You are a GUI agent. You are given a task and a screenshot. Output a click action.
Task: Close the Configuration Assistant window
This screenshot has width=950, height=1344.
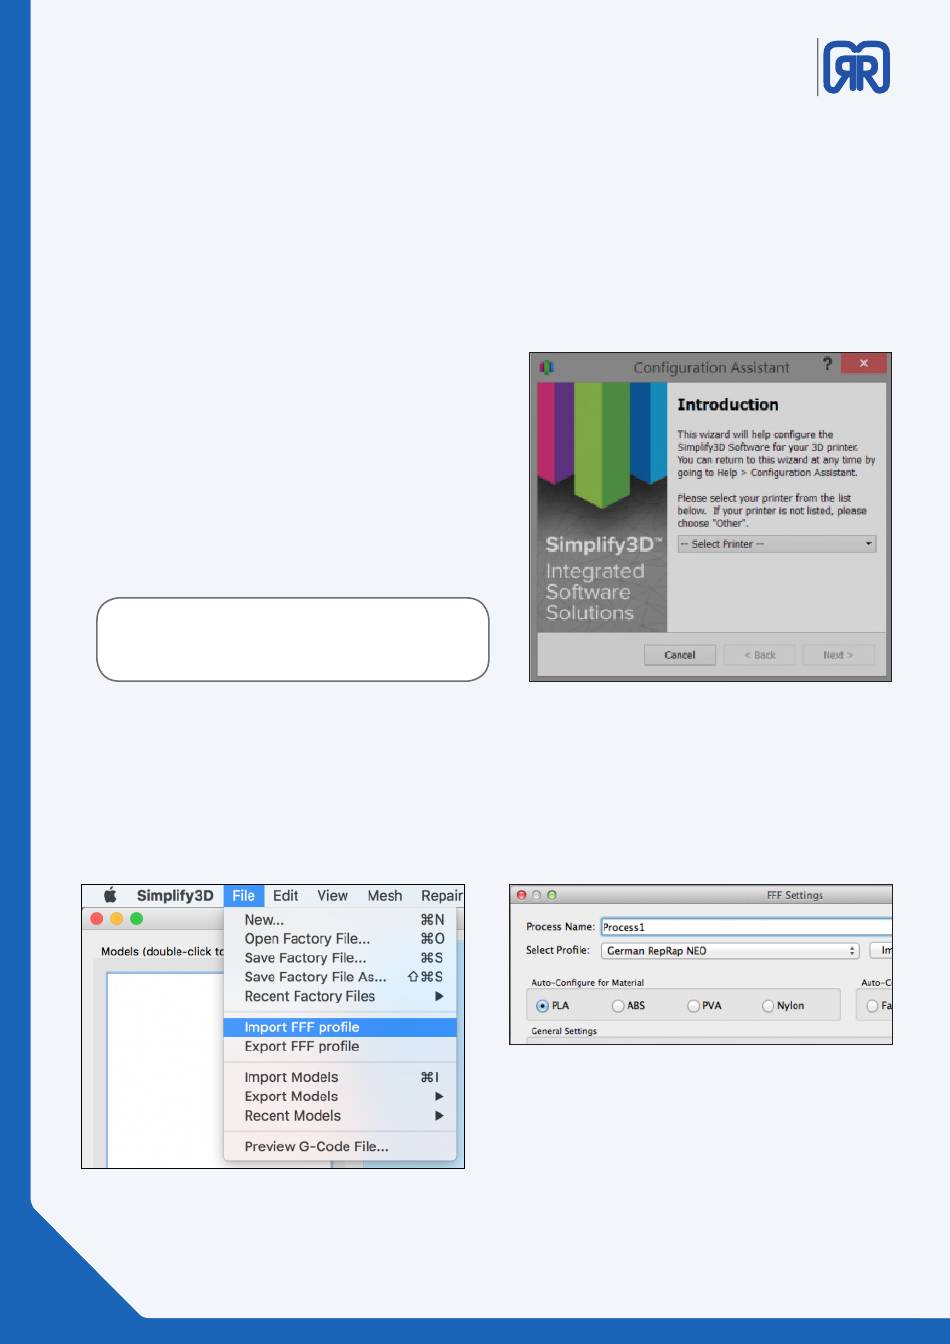(x=864, y=363)
